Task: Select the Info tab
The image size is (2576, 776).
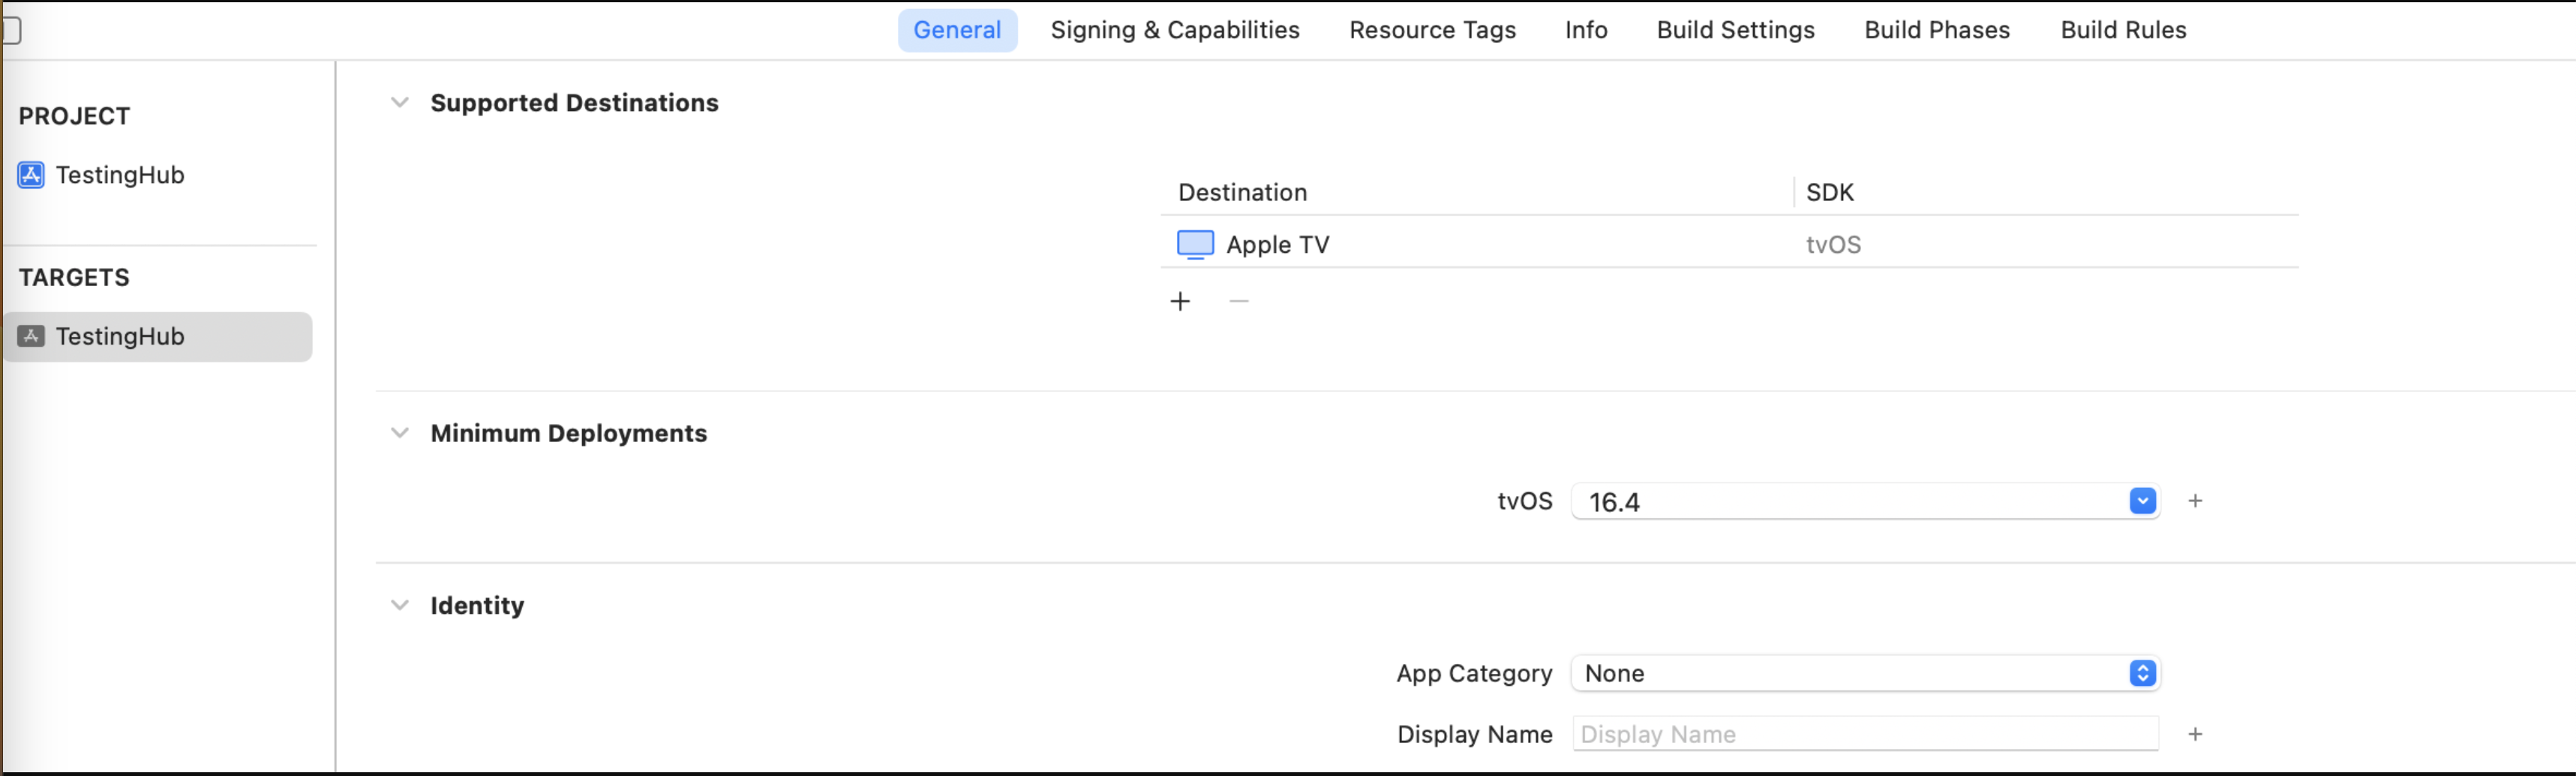Action: [1586, 30]
